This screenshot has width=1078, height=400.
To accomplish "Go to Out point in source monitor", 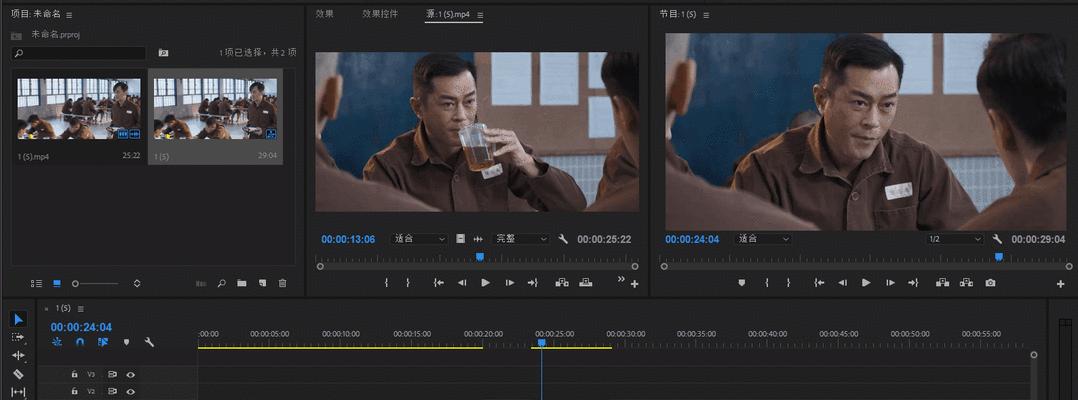I will [x=532, y=282].
